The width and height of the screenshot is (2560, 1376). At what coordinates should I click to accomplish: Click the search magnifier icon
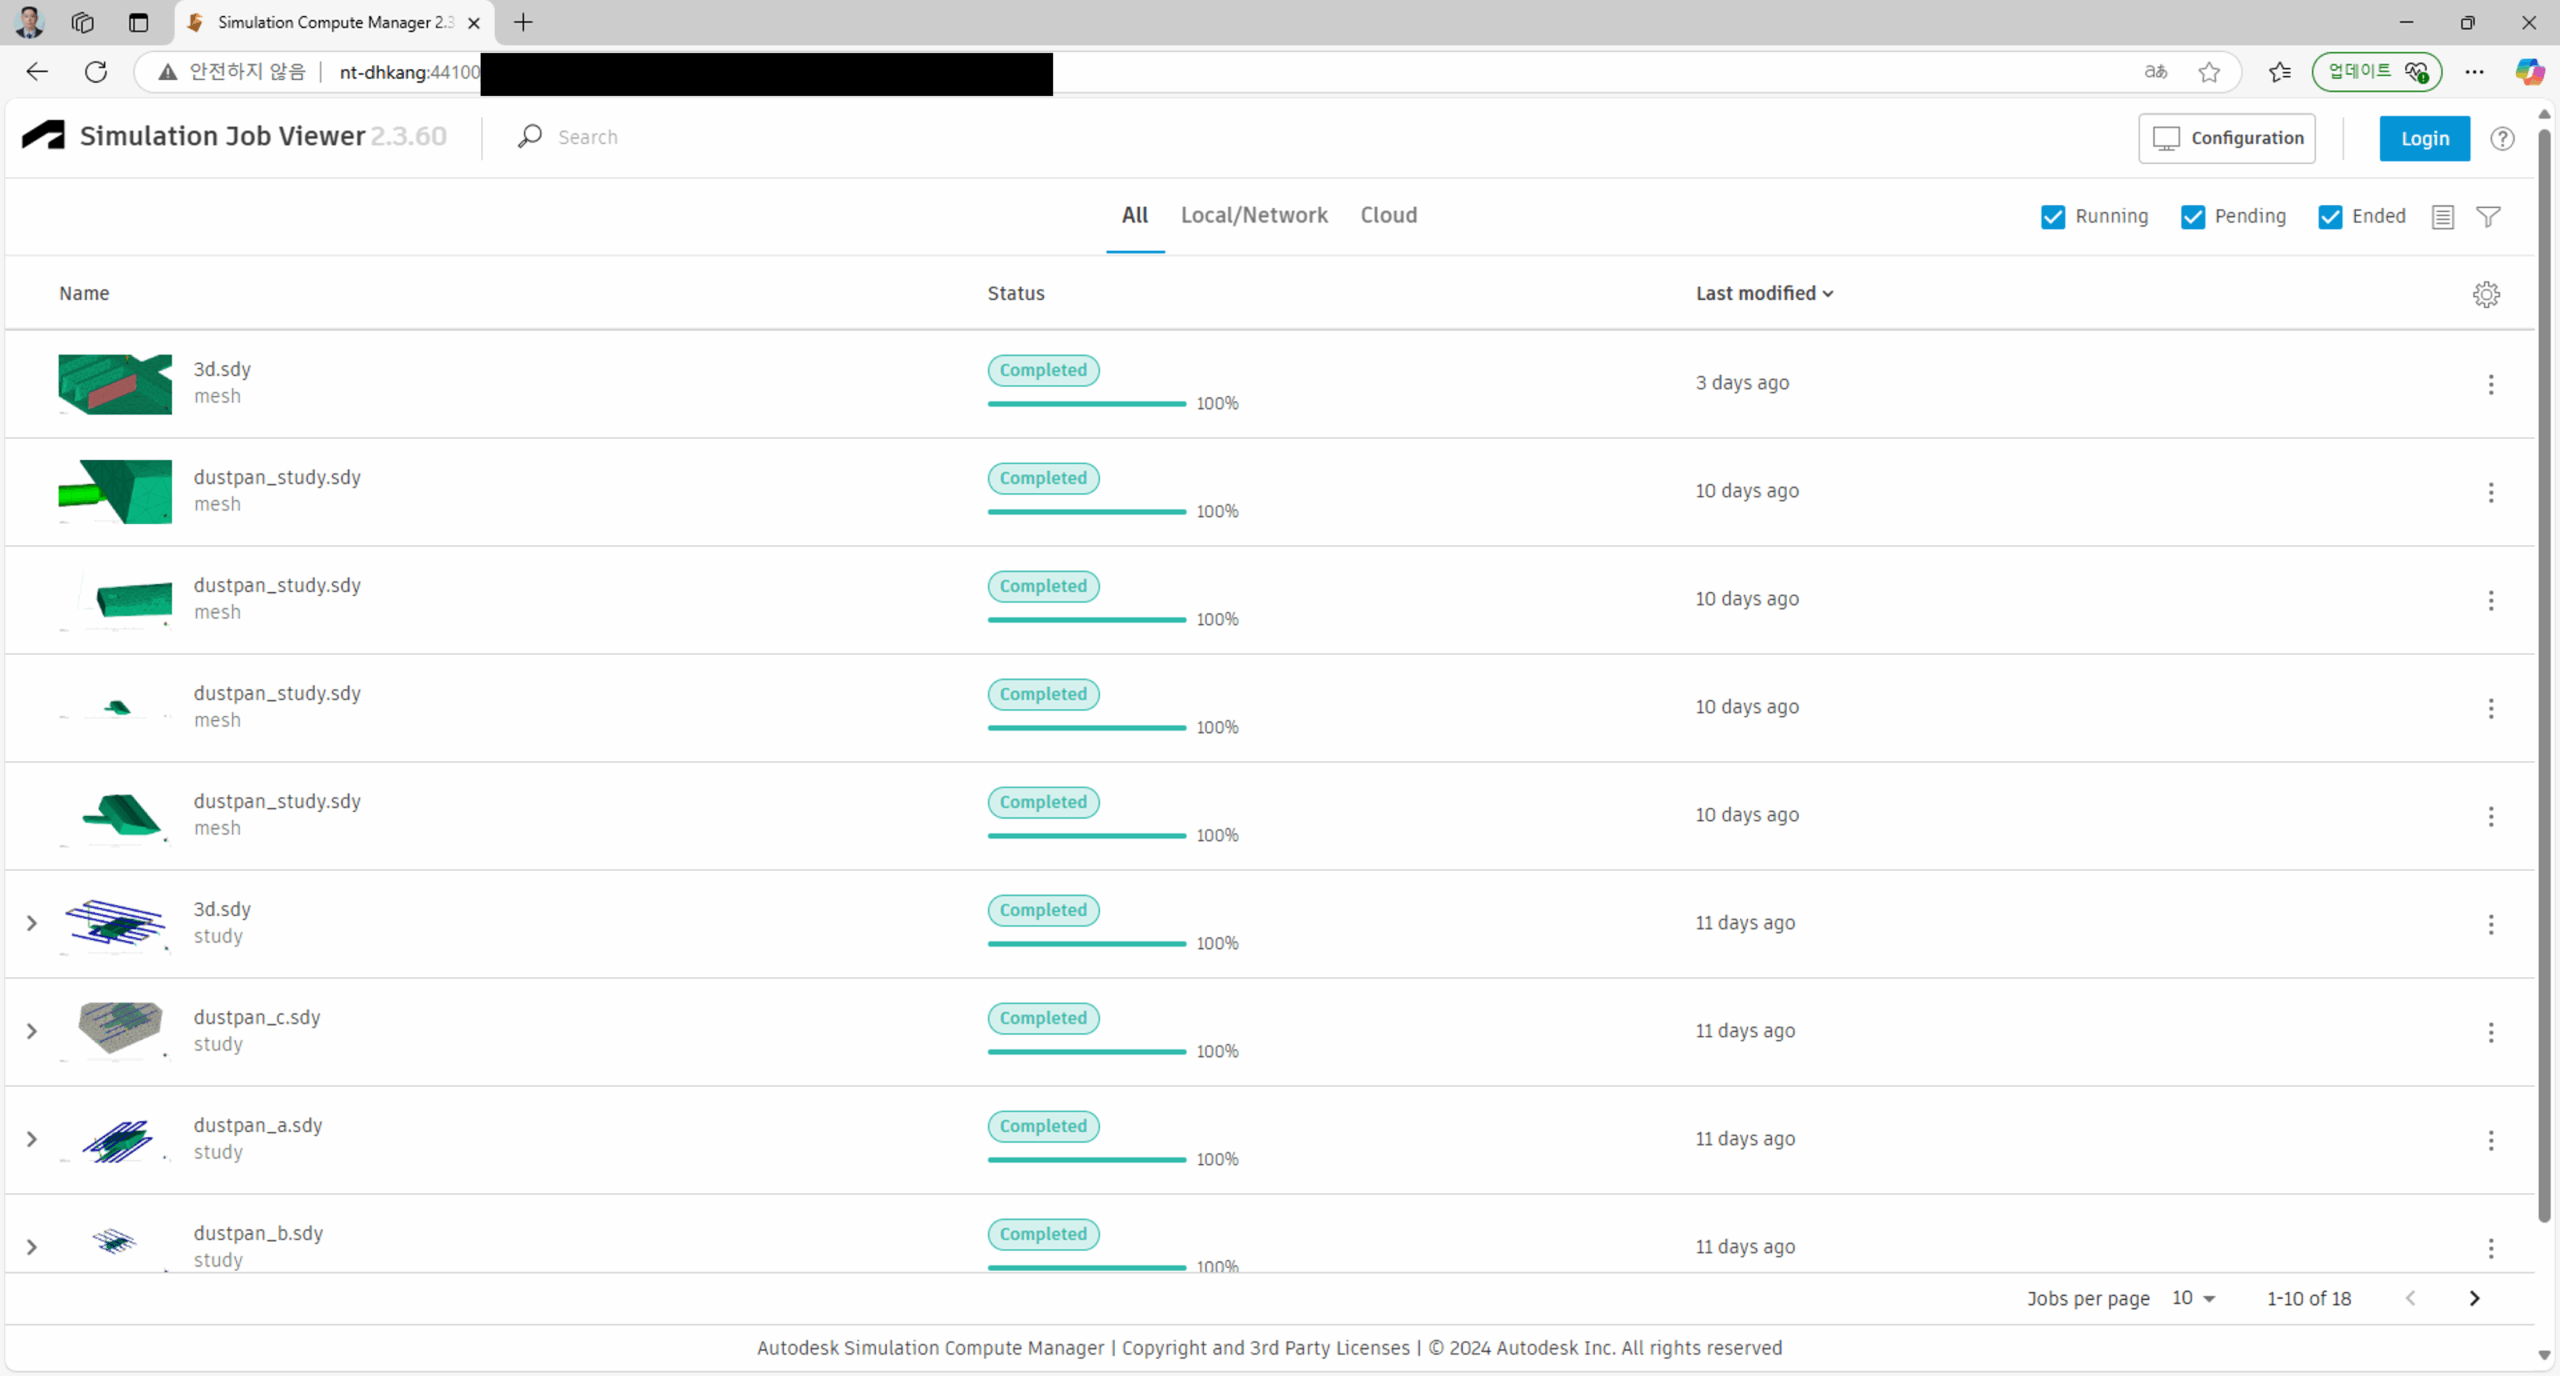pos(530,136)
